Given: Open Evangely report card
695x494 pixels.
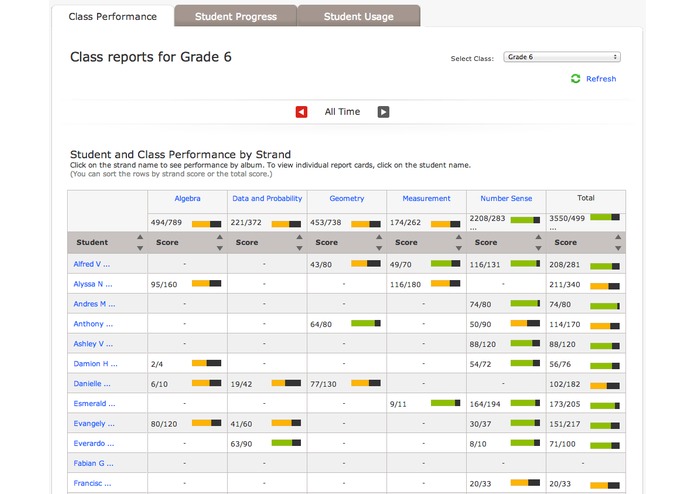Looking at the screenshot, I should (94, 424).
